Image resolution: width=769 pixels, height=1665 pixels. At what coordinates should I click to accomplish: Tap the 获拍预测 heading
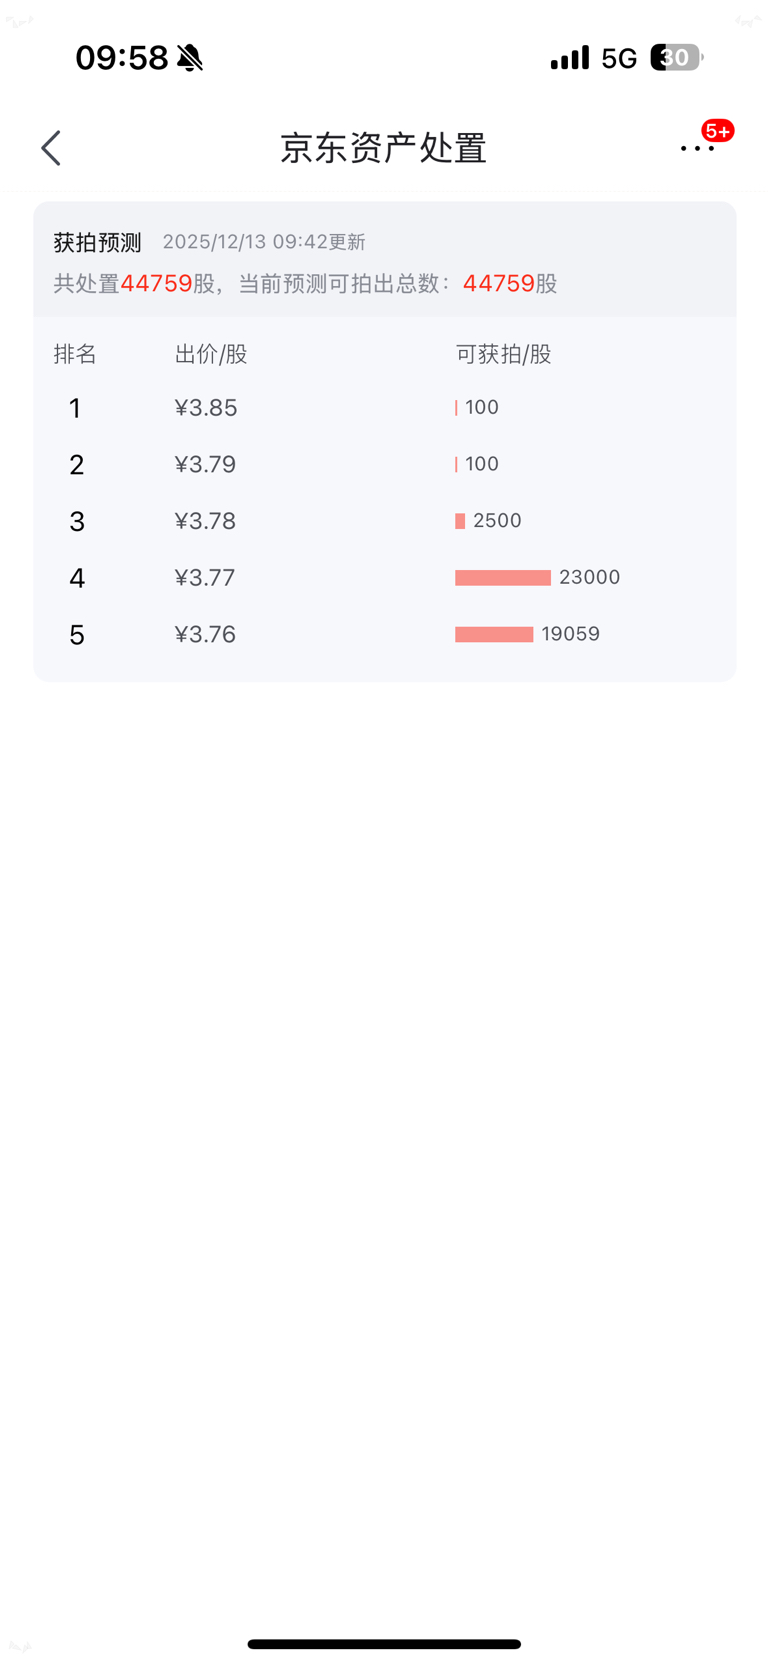(x=97, y=242)
